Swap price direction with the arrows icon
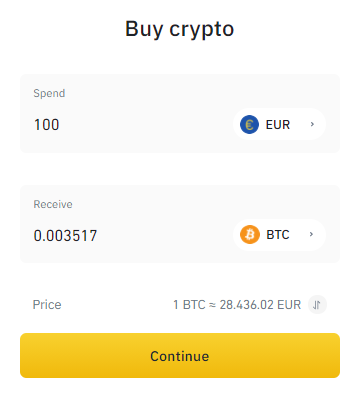The image size is (364, 397). pos(317,304)
